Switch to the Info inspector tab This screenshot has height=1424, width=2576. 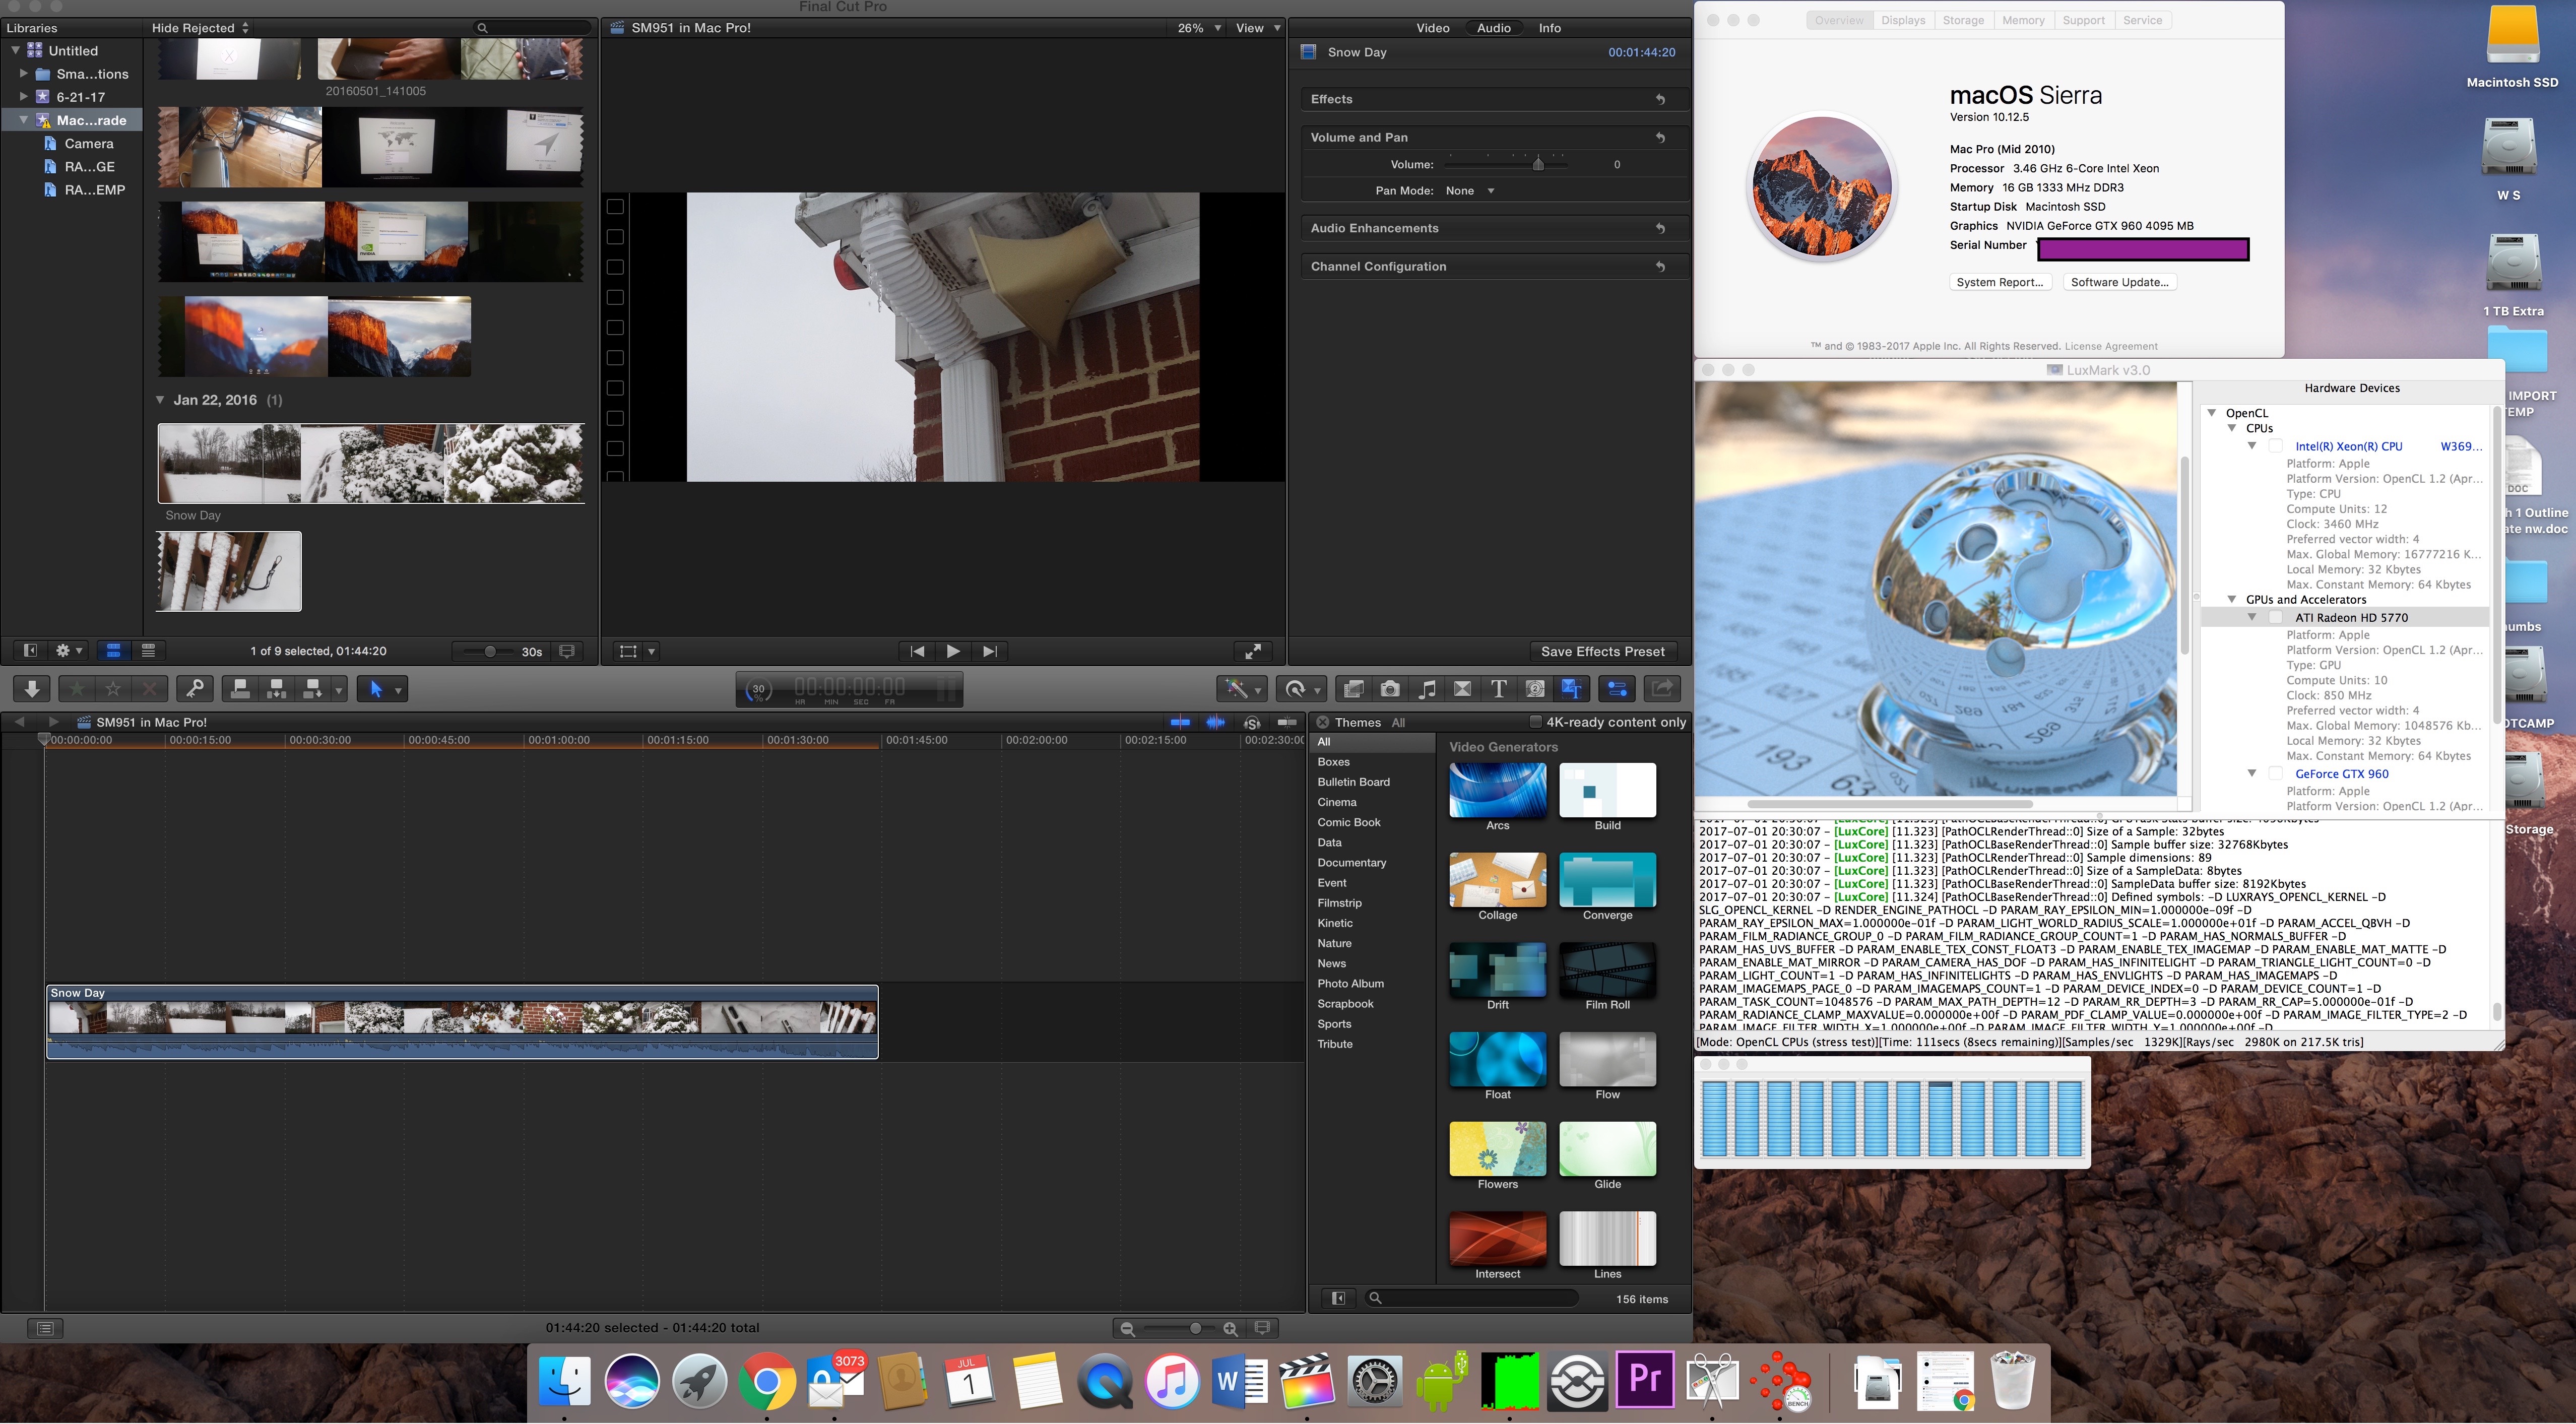pos(1549,28)
